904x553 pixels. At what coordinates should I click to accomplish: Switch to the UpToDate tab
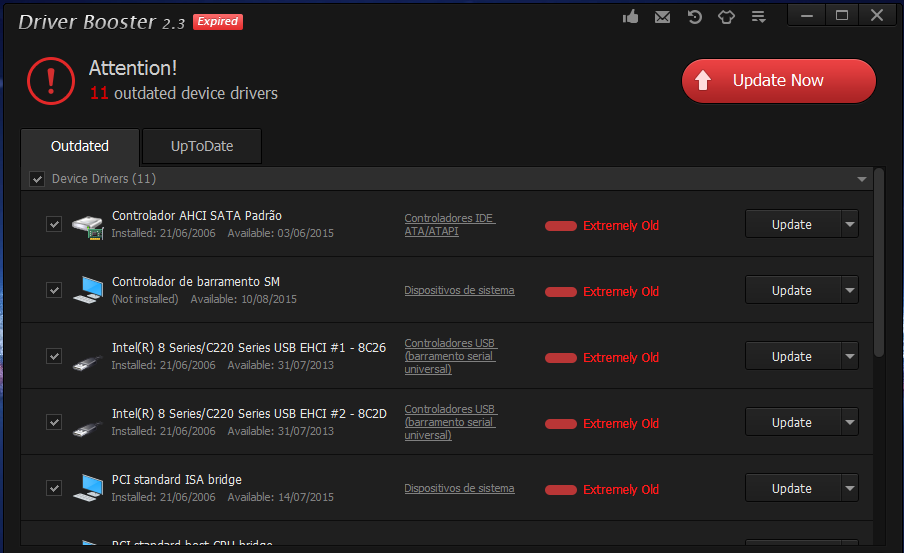tap(202, 146)
